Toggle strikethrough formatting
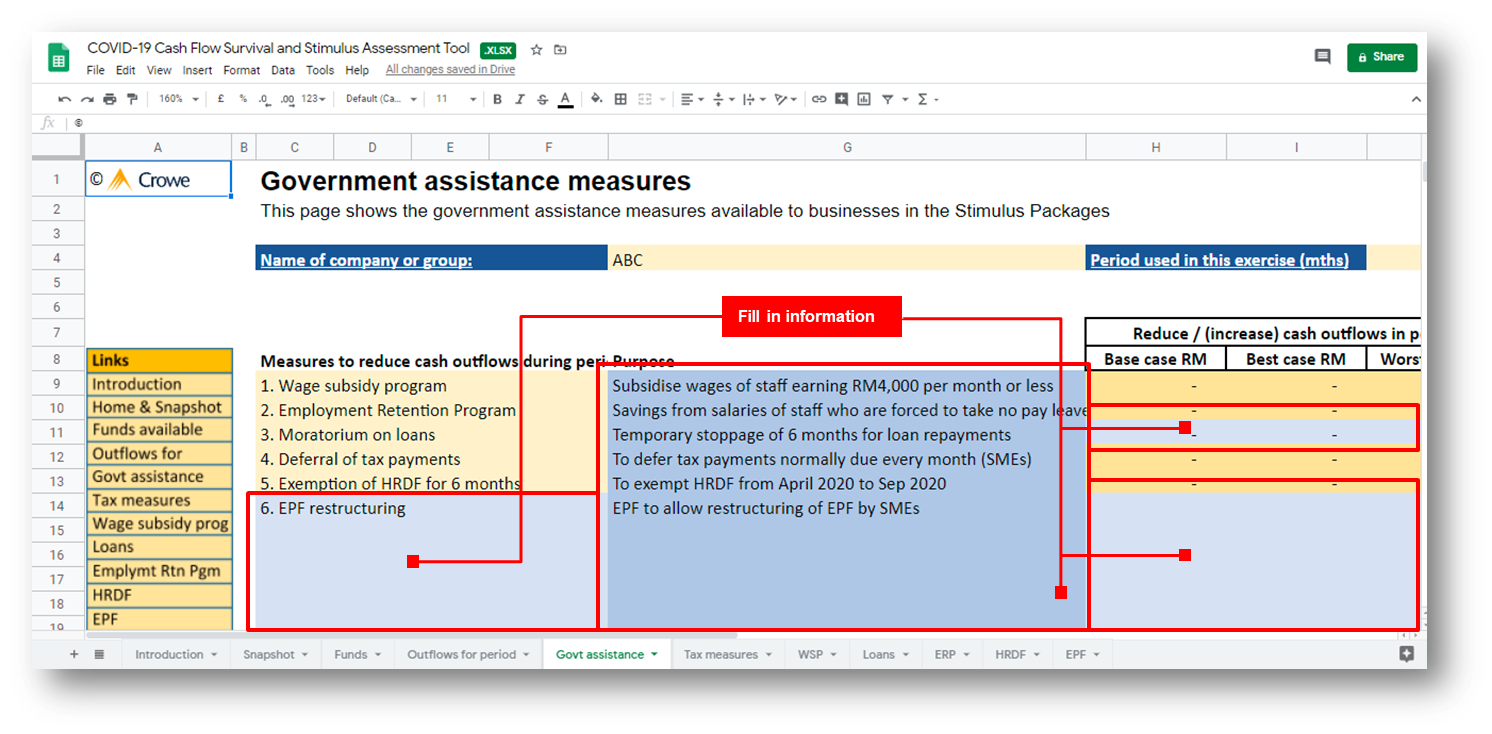Screen dimensions: 1492x734 (x=542, y=99)
